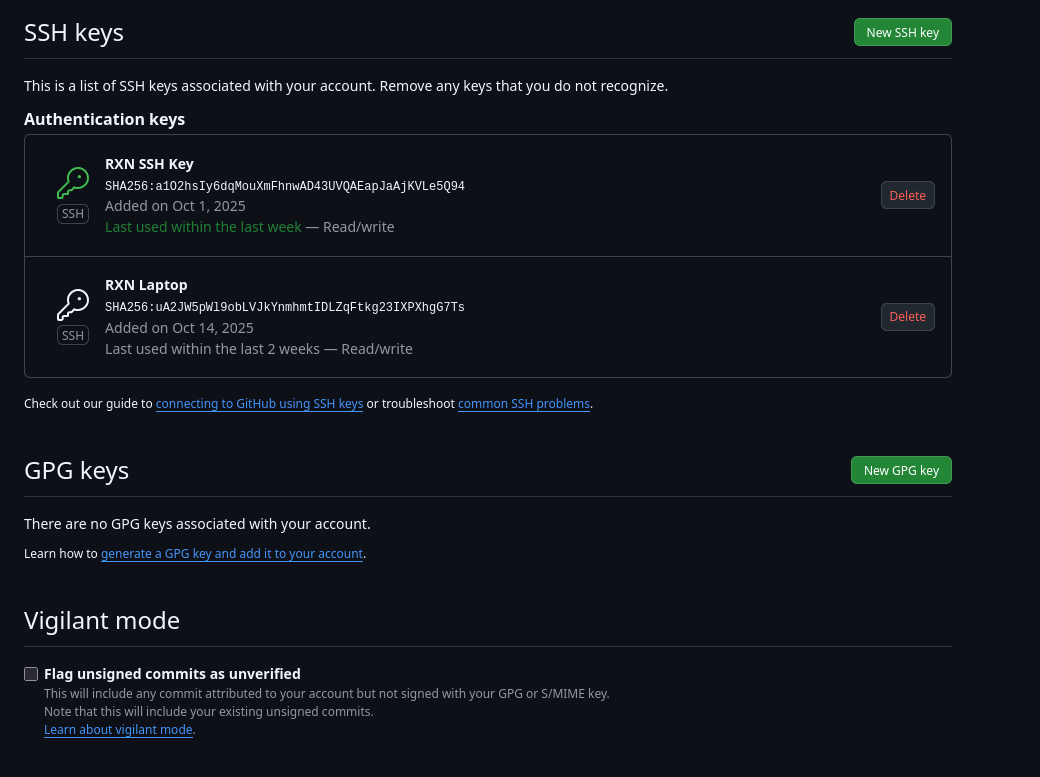This screenshot has height=777, width=1040.
Task: Open connecting to GitHub using SSH keys guide
Action: (259, 404)
